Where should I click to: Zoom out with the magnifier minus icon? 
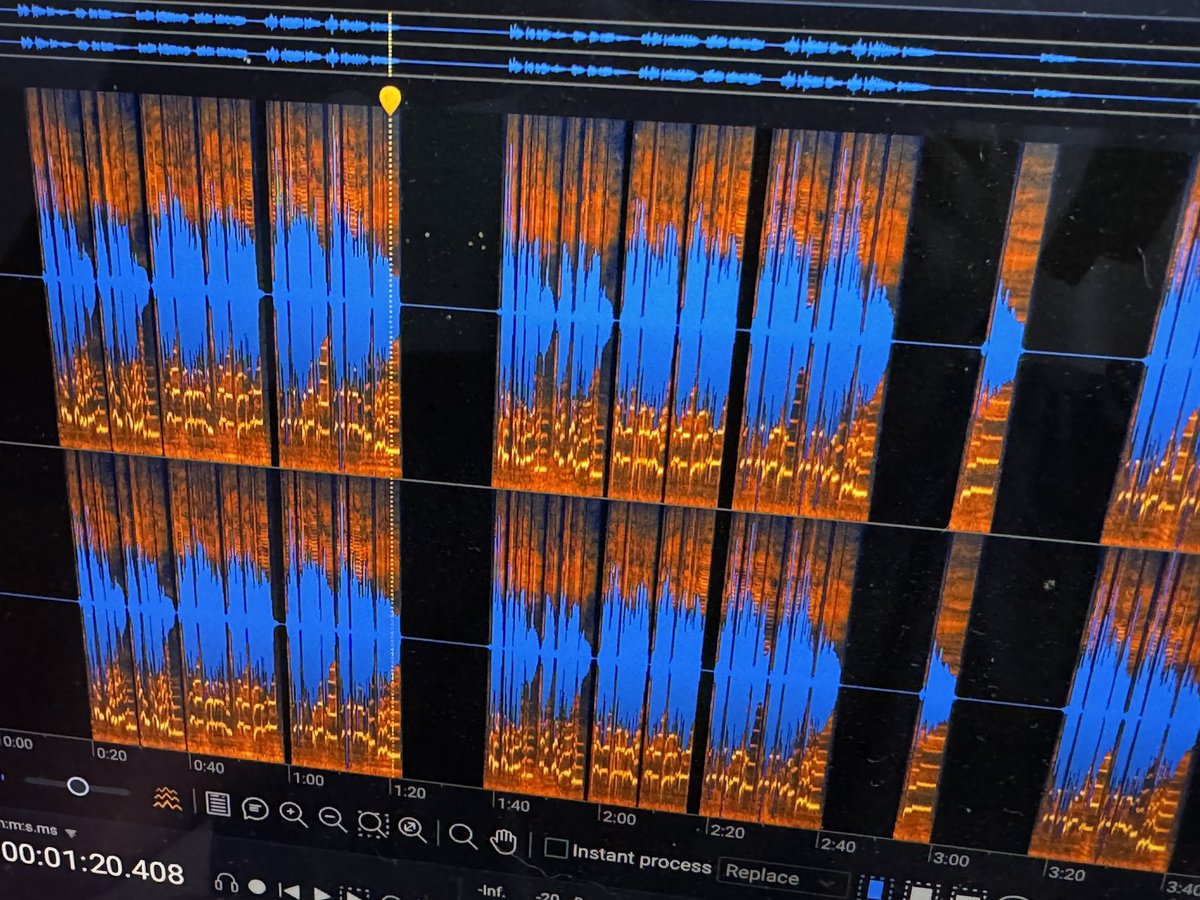pos(332,819)
